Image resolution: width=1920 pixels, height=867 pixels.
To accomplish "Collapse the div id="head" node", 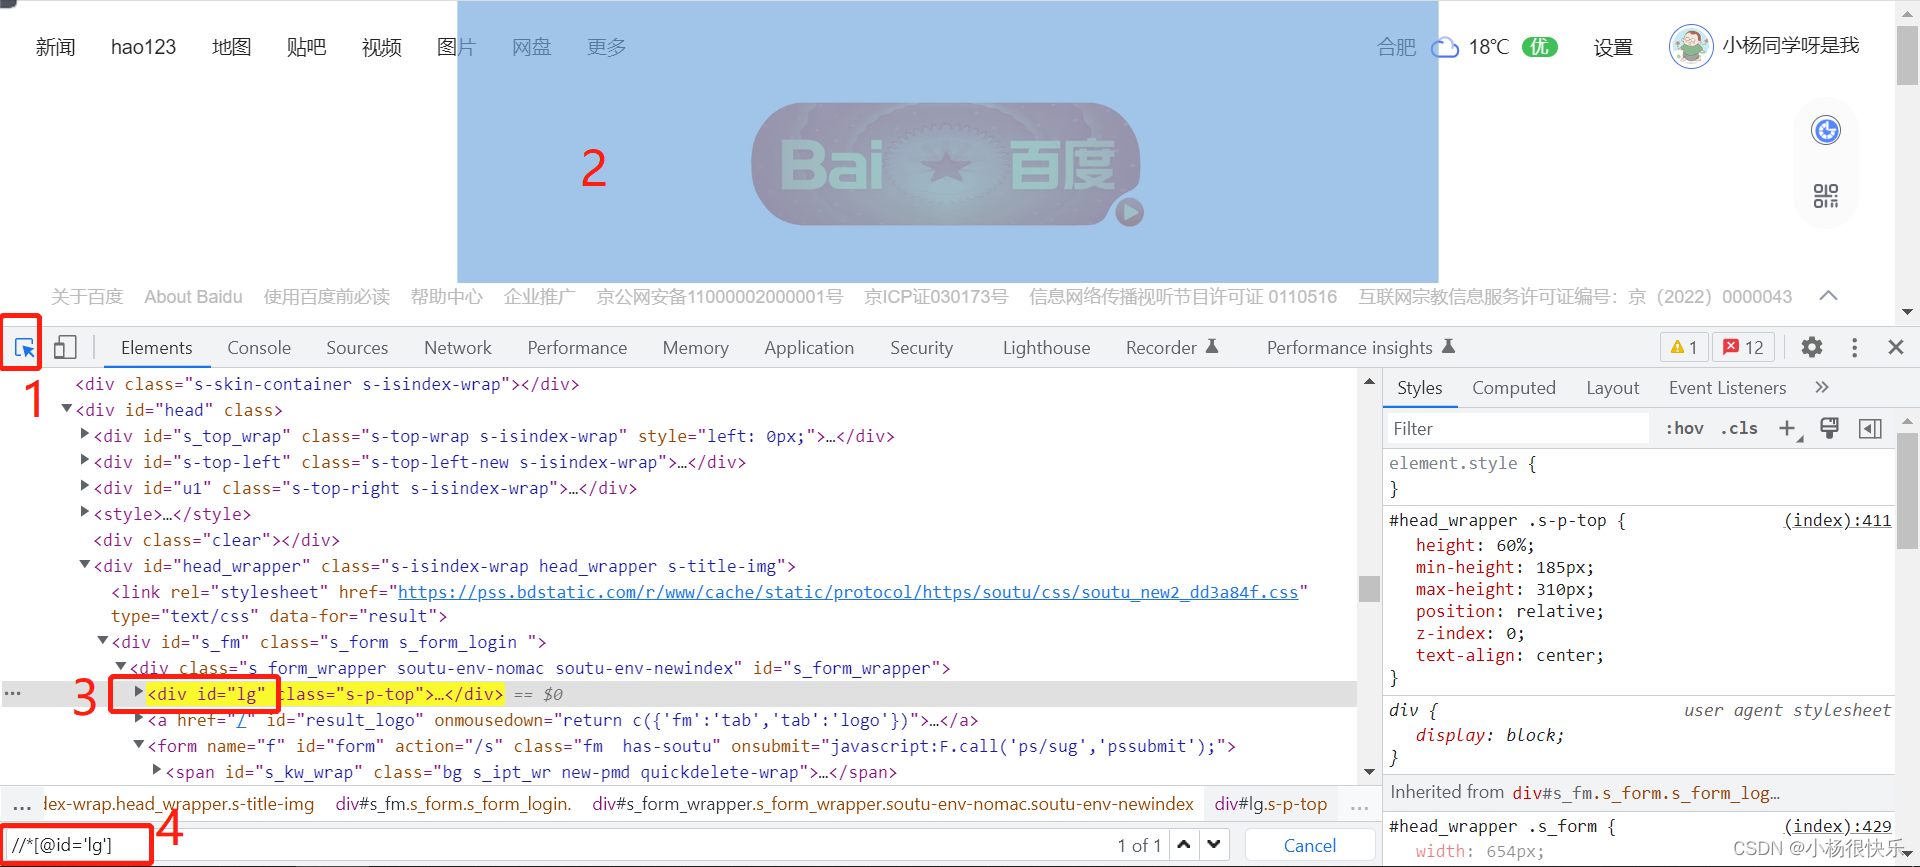I will [x=67, y=409].
